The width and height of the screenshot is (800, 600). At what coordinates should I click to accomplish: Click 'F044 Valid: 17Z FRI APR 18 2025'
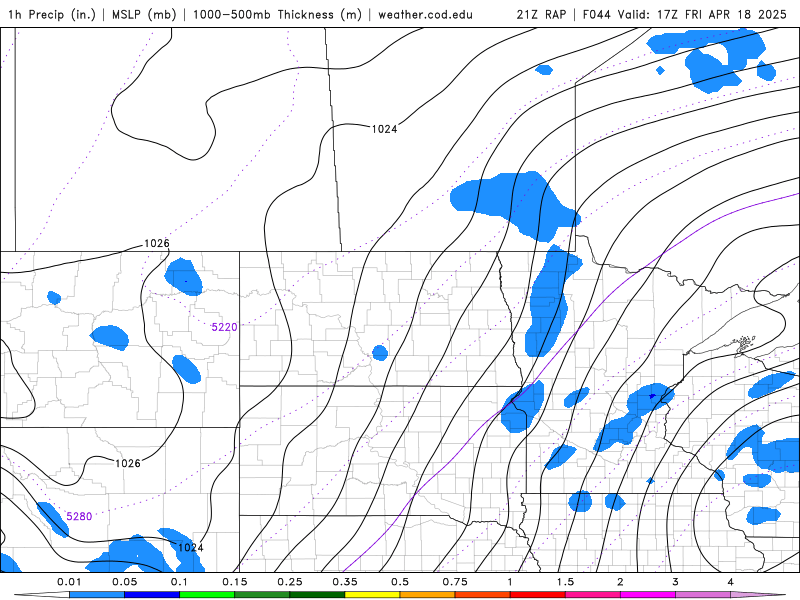685,14
